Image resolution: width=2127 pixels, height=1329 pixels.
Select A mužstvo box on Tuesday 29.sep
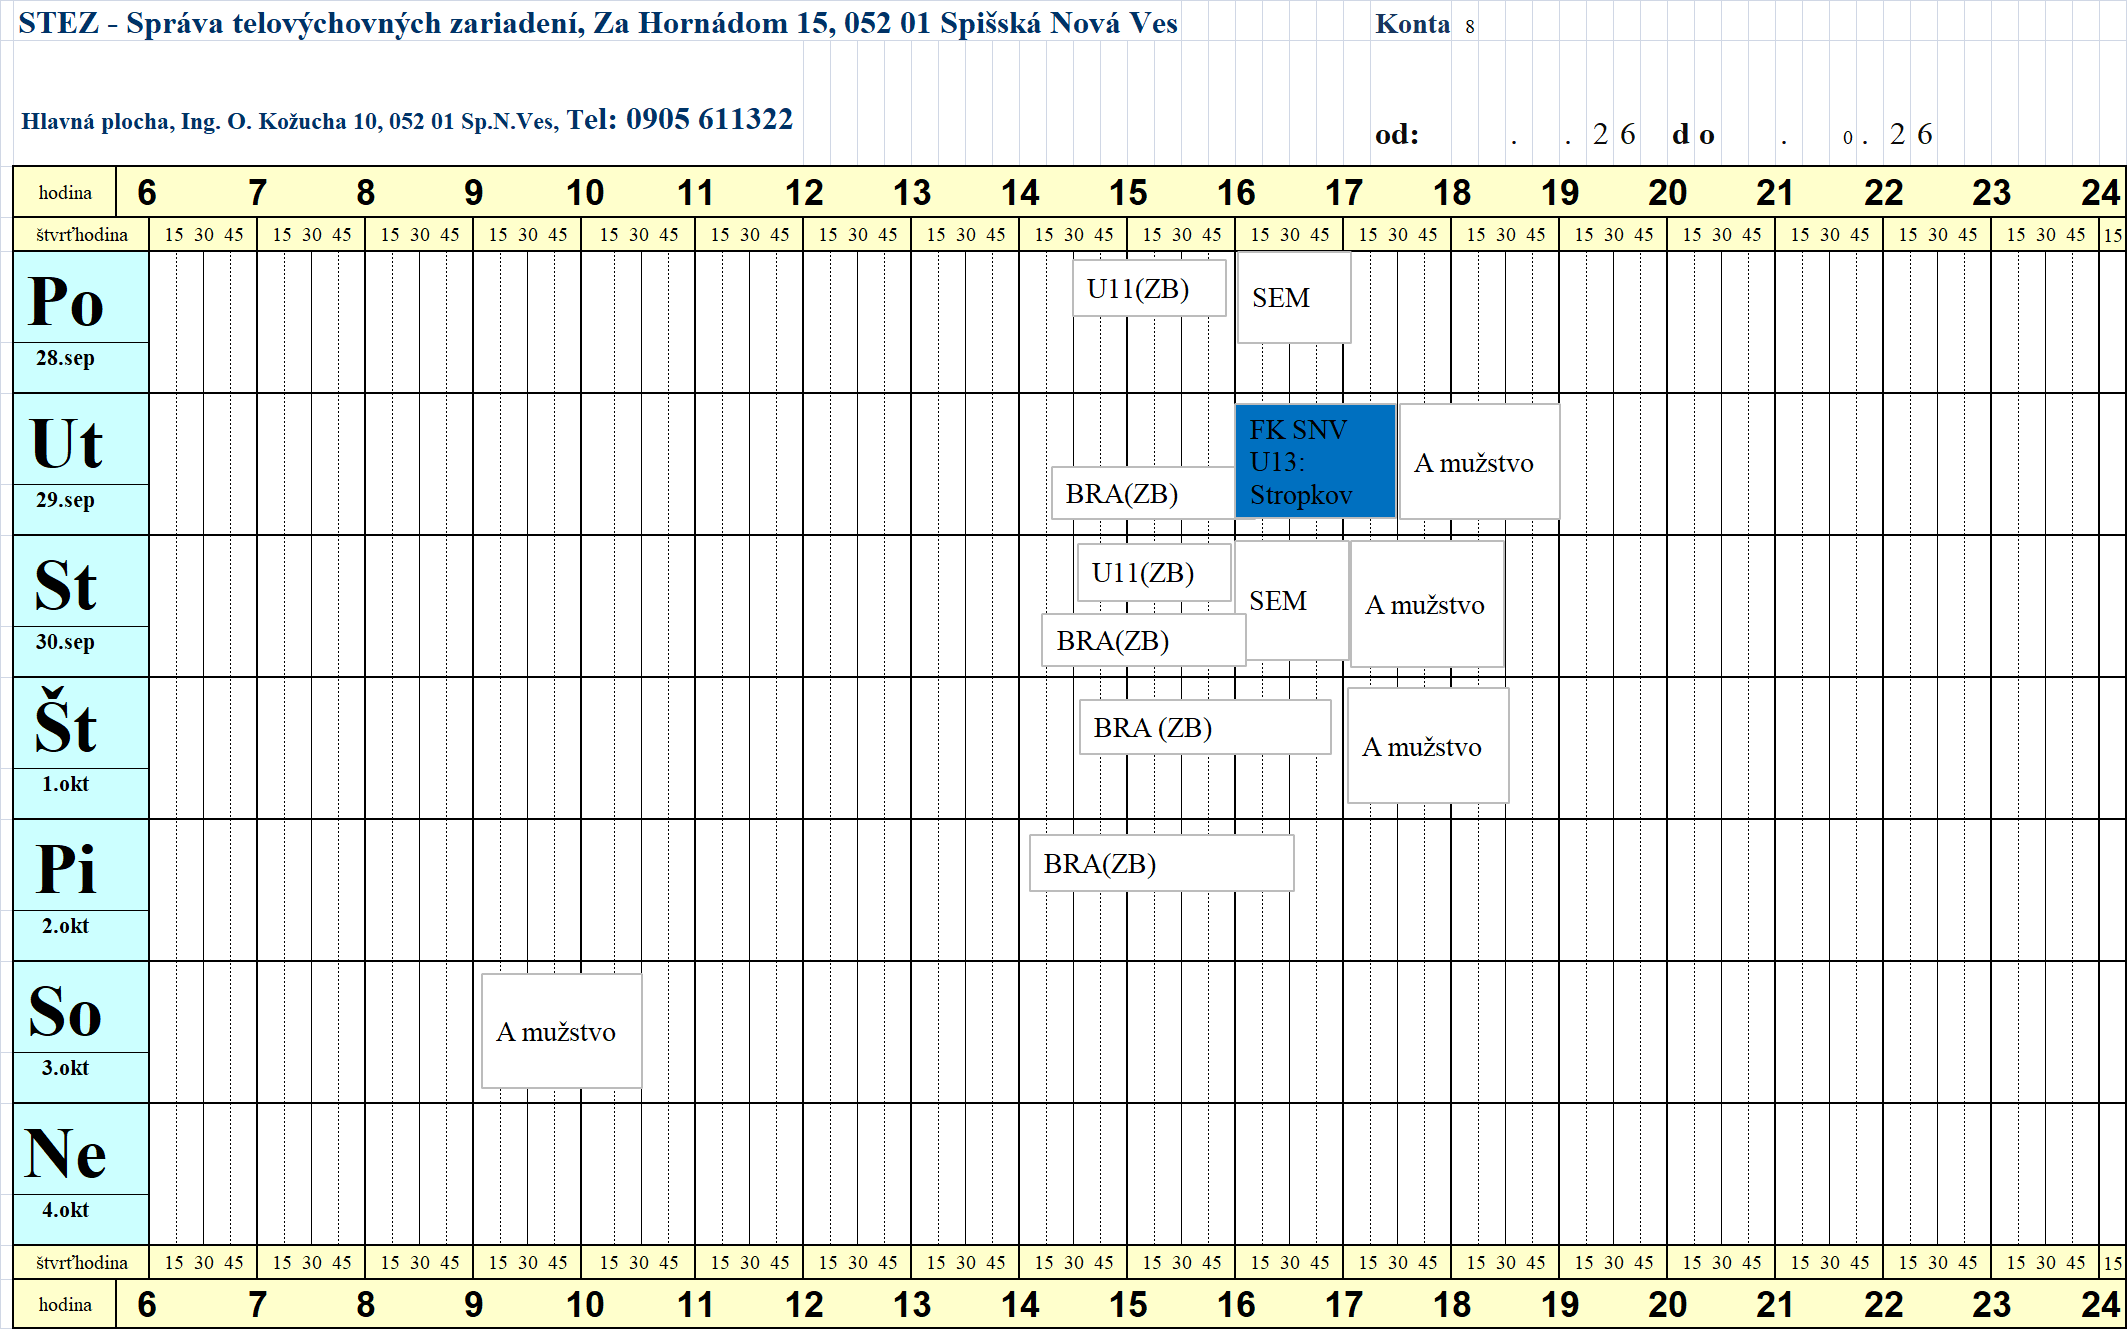[x=1479, y=462]
